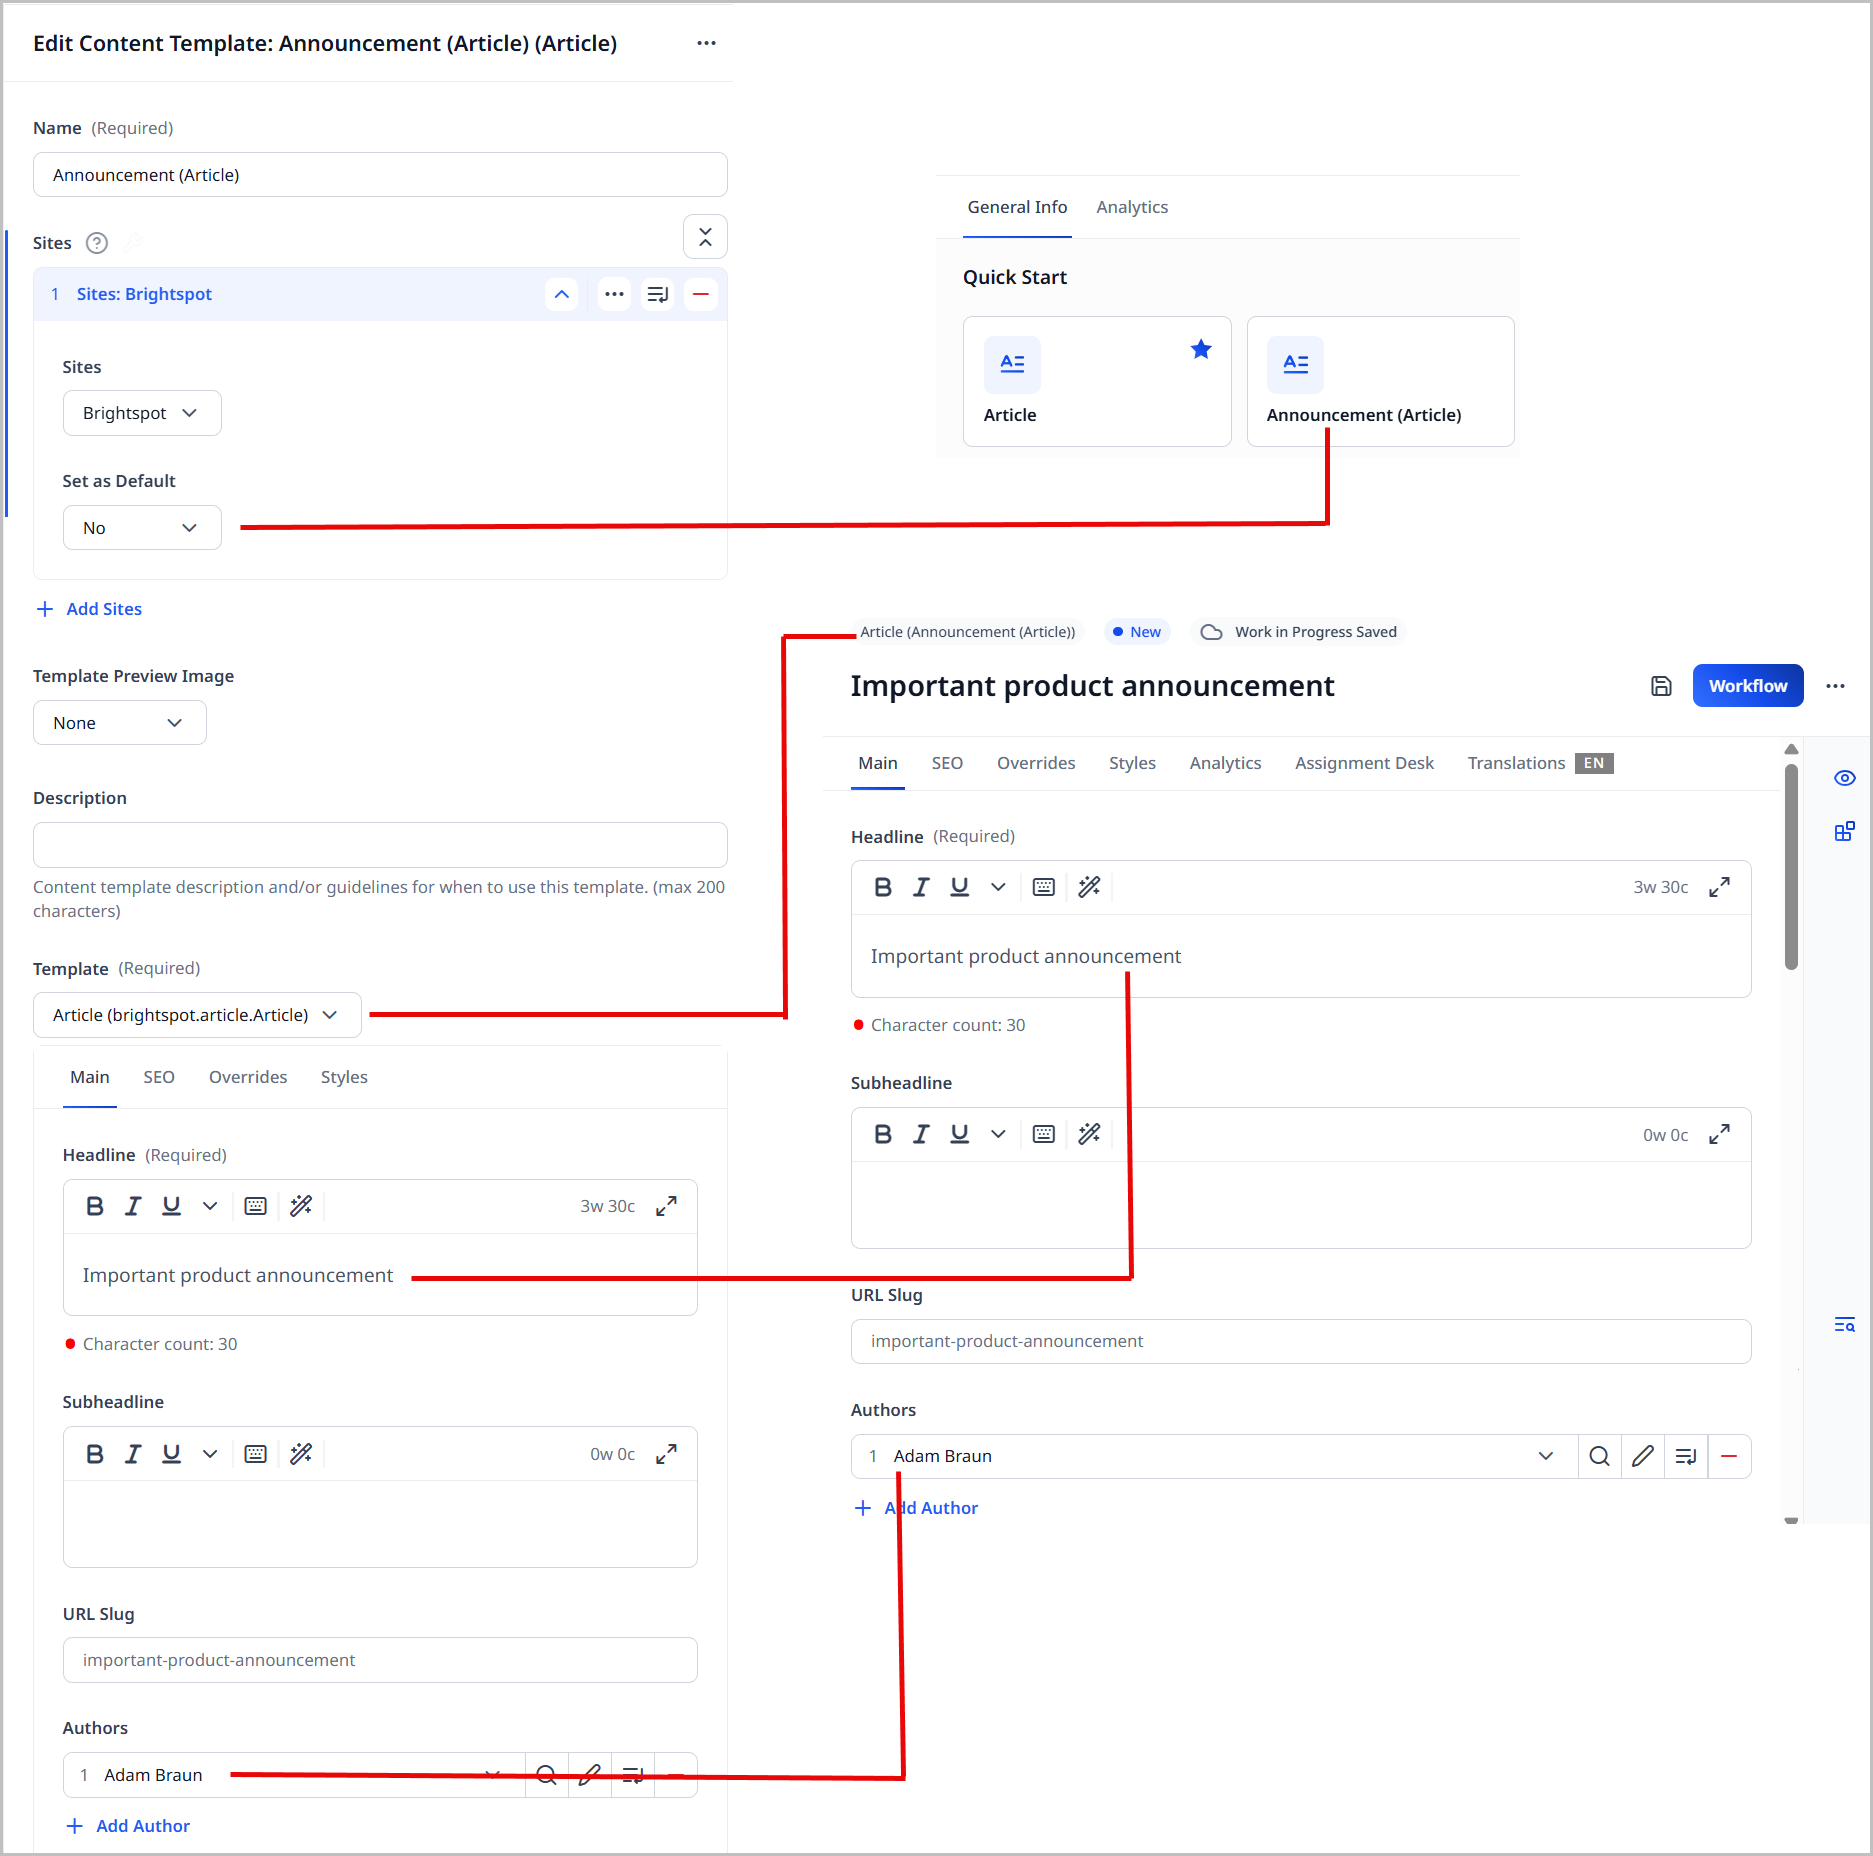Image resolution: width=1873 pixels, height=1856 pixels.
Task: Switch to the SEO tab
Action: pos(947,763)
